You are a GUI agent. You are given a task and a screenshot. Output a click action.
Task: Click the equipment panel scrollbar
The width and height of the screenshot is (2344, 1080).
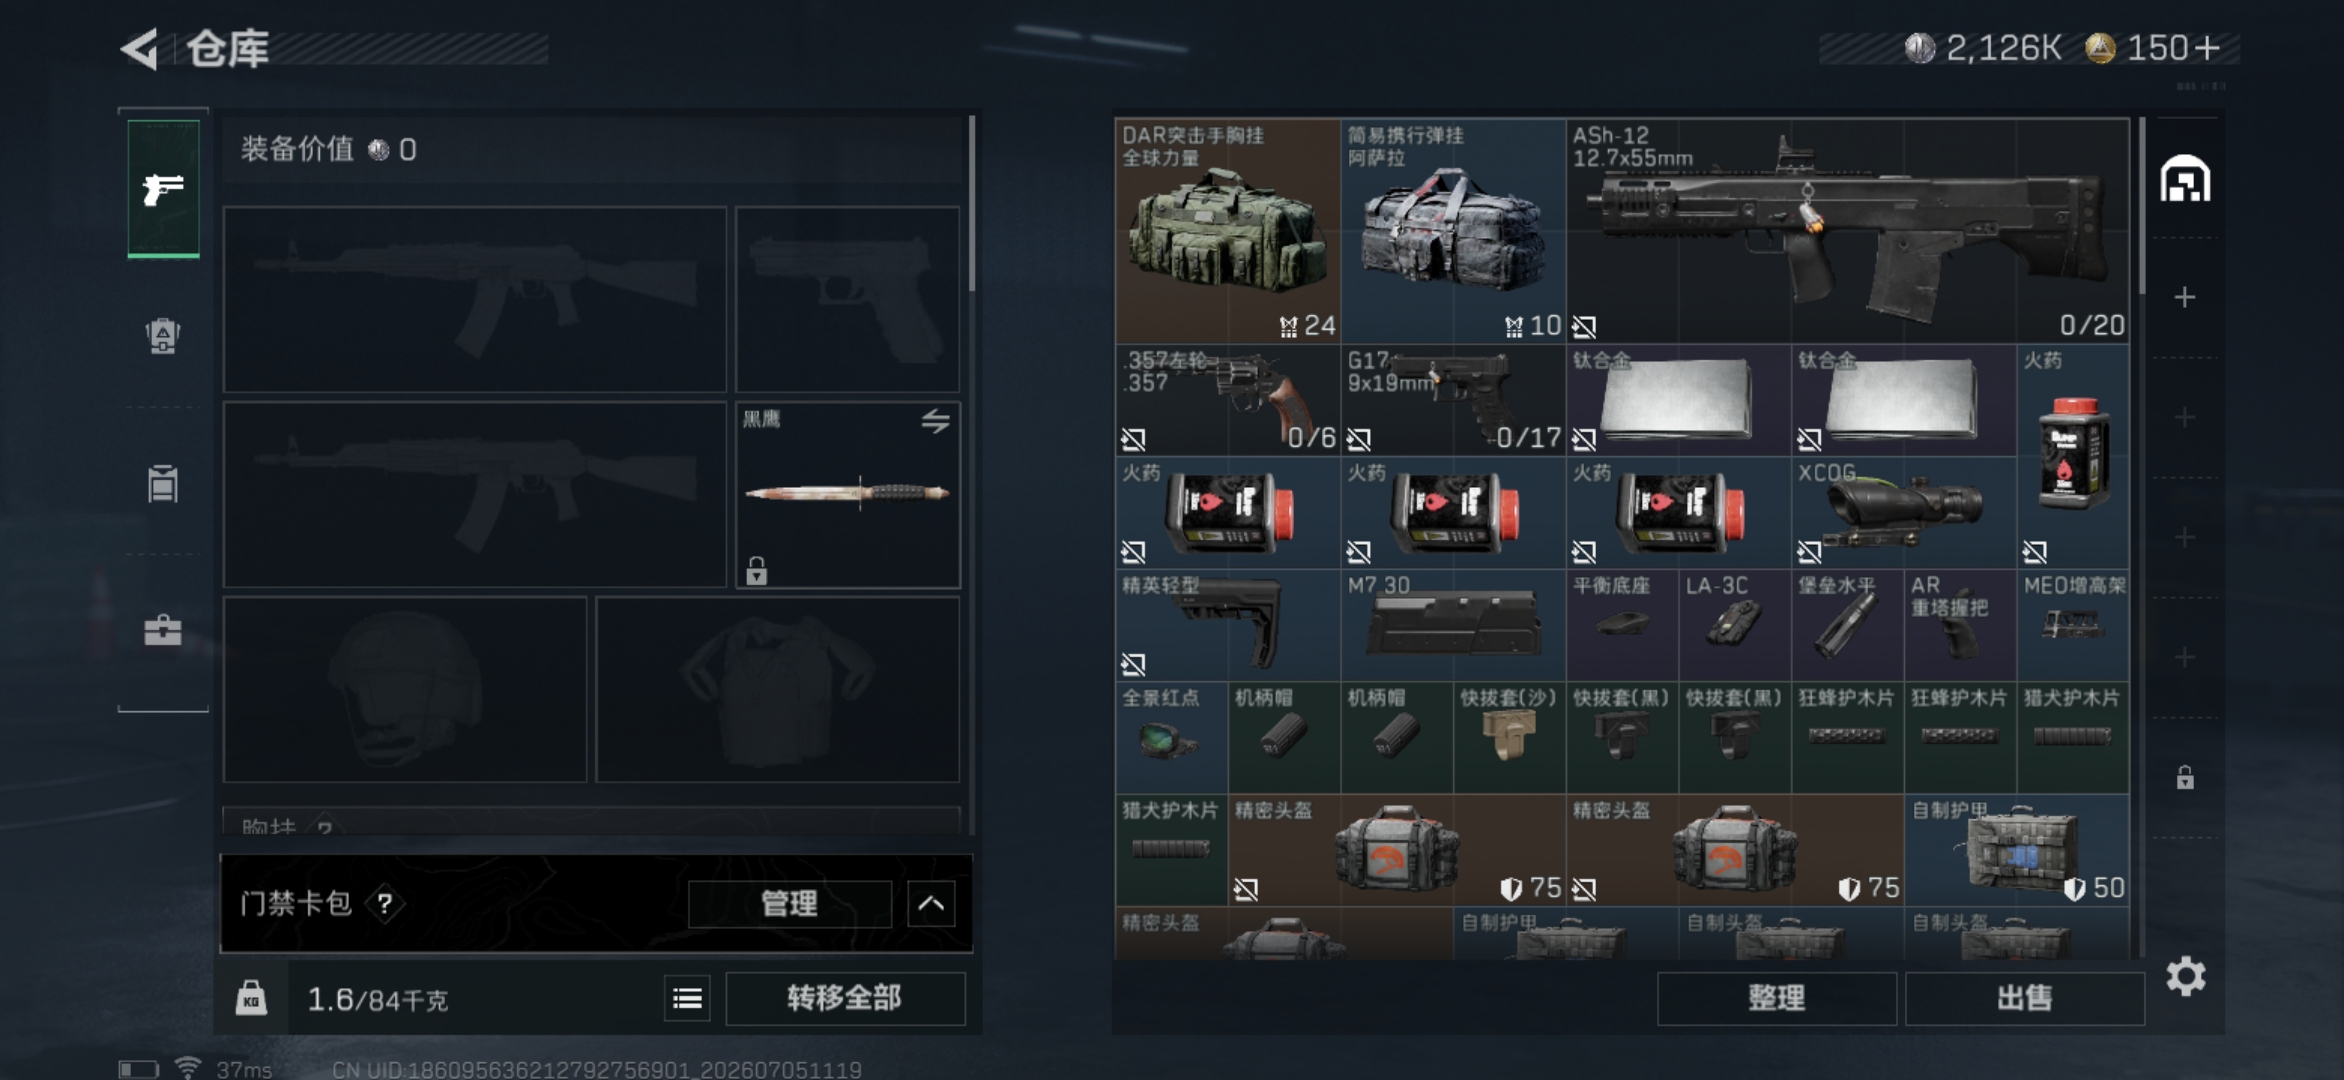coord(971,203)
